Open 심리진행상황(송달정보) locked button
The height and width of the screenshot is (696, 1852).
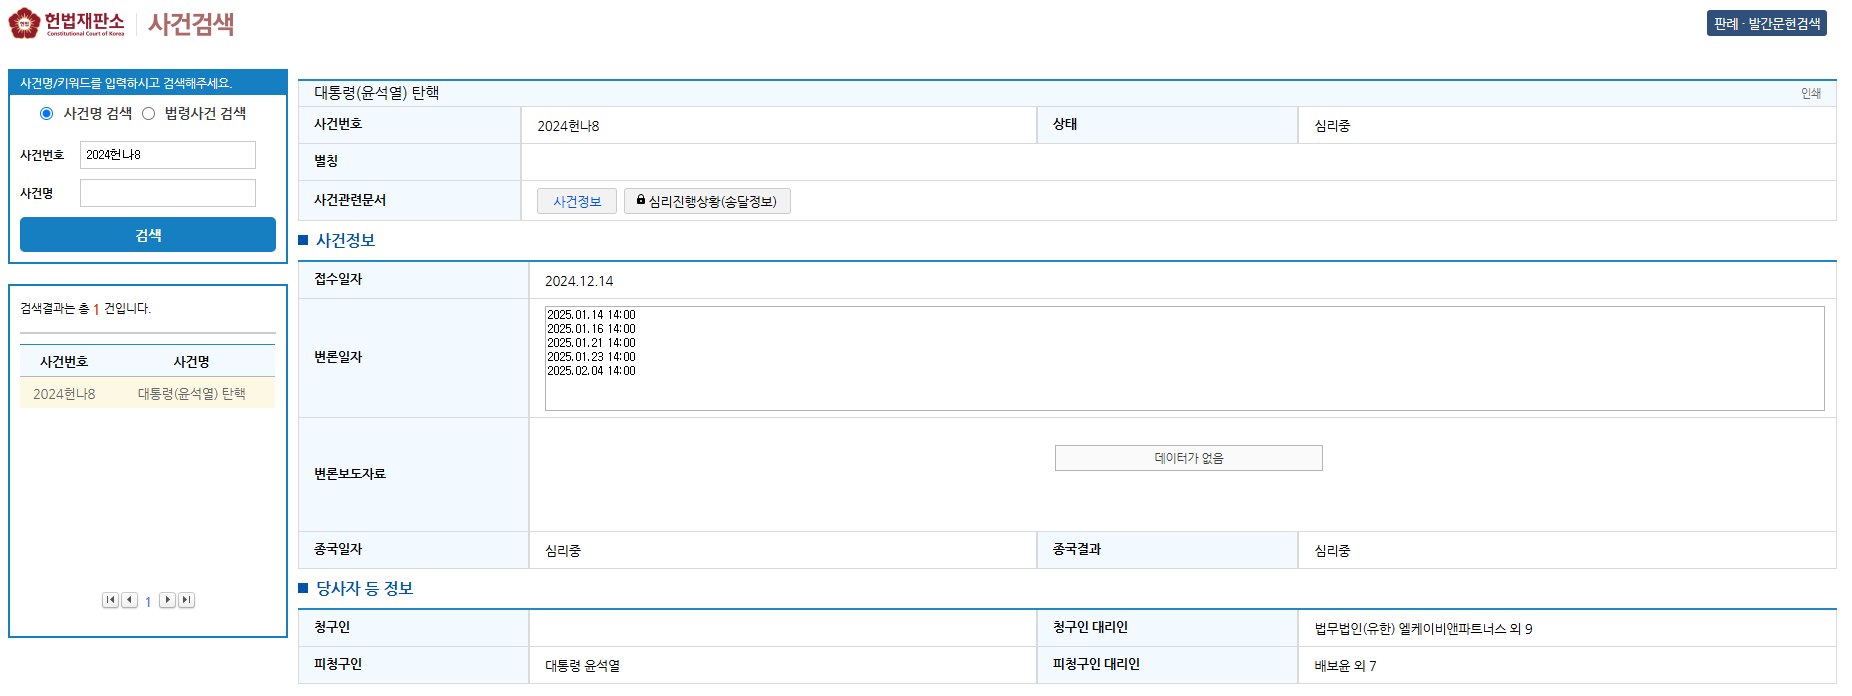click(x=707, y=201)
